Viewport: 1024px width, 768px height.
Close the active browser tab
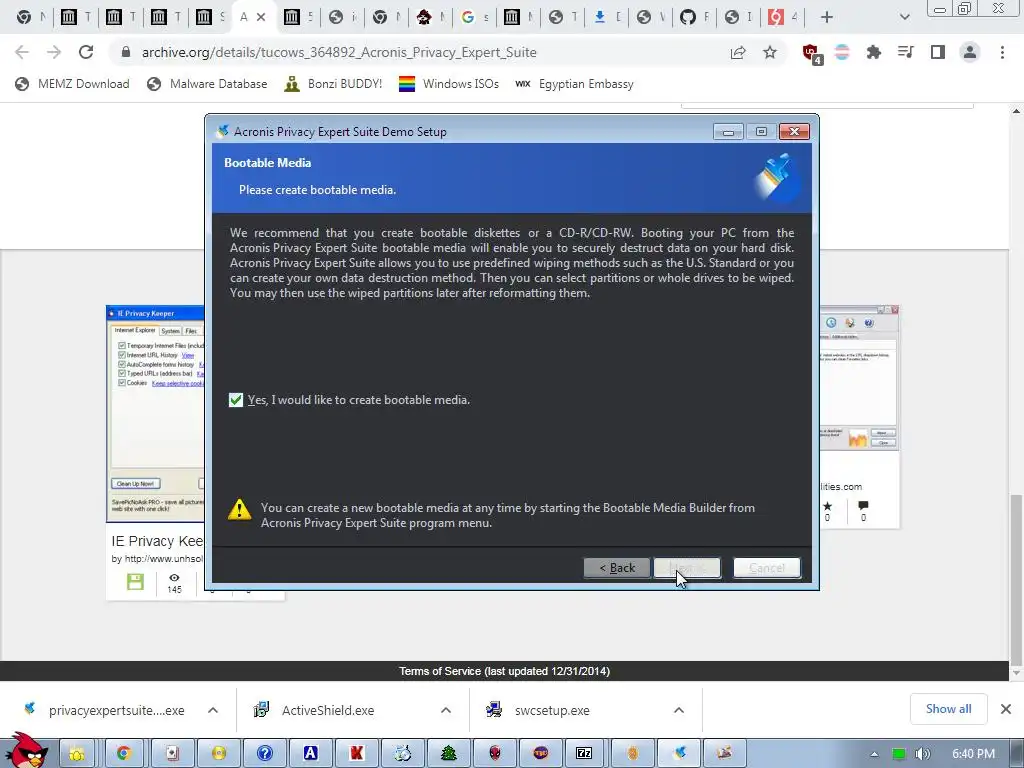click(261, 17)
